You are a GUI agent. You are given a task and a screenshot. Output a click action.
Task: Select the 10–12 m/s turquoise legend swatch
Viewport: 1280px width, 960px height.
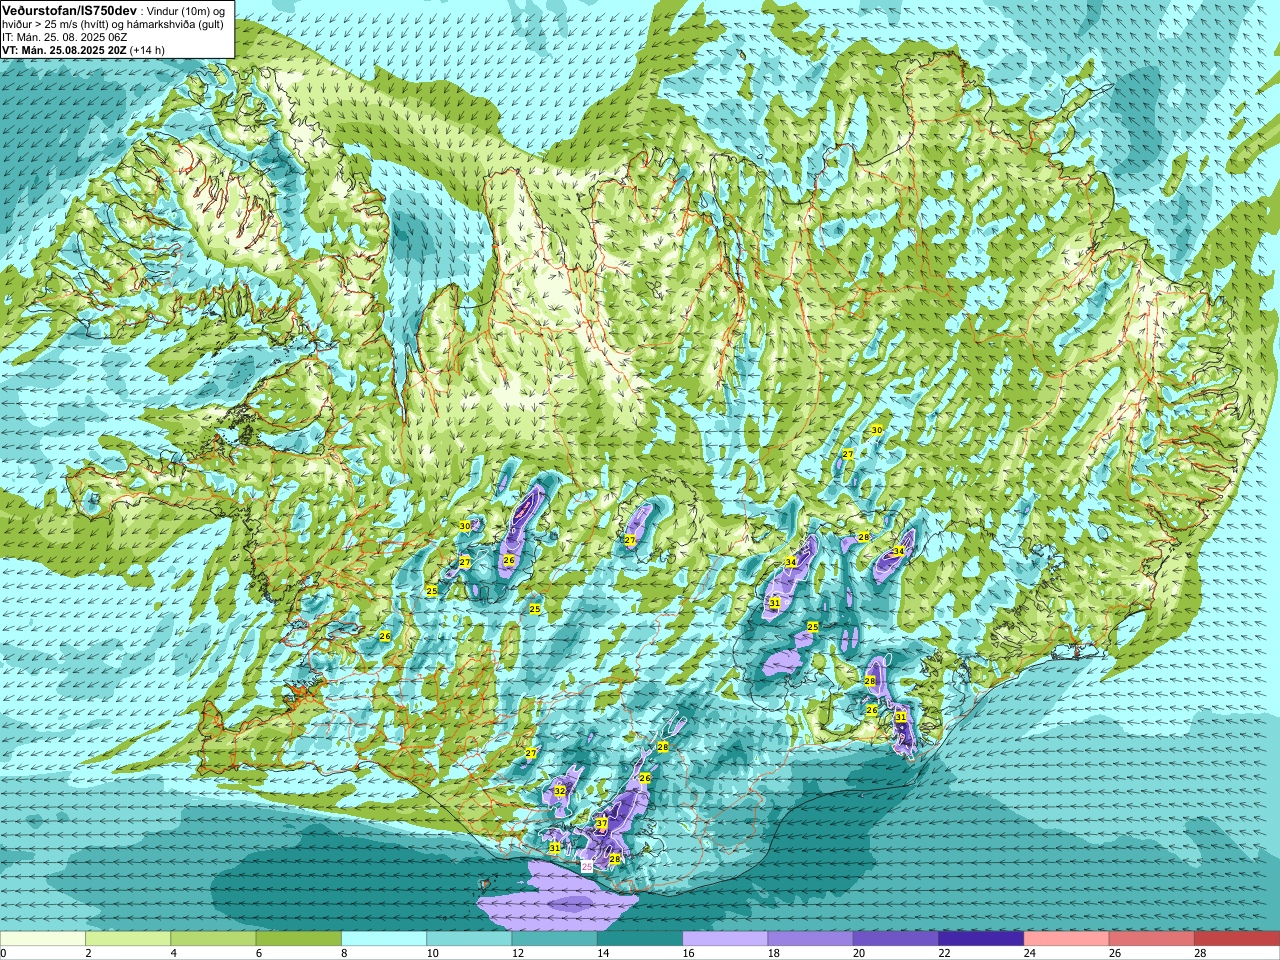469,939
